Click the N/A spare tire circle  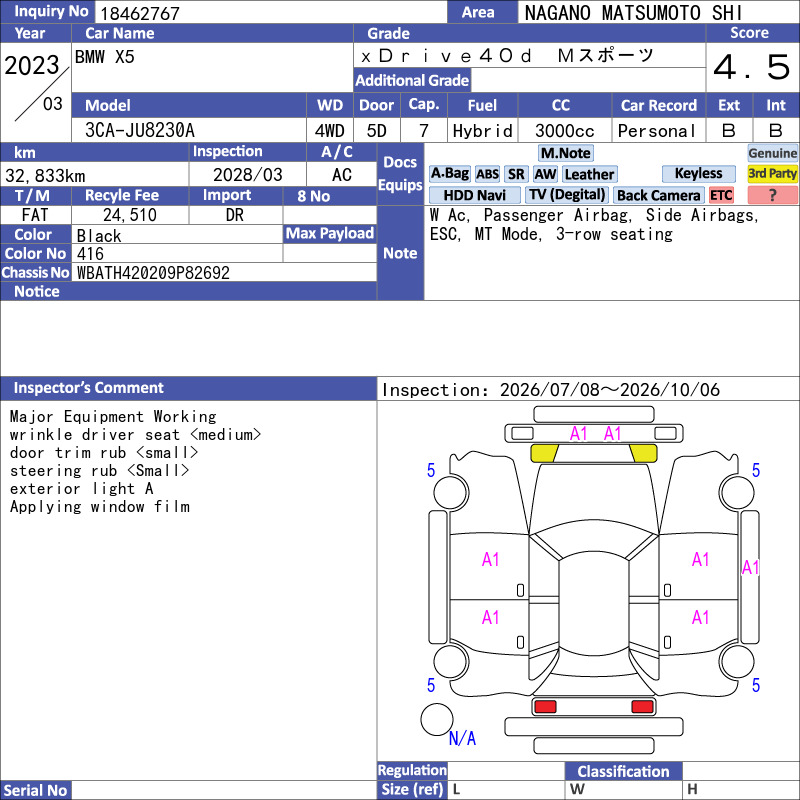(x=437, y=719)
